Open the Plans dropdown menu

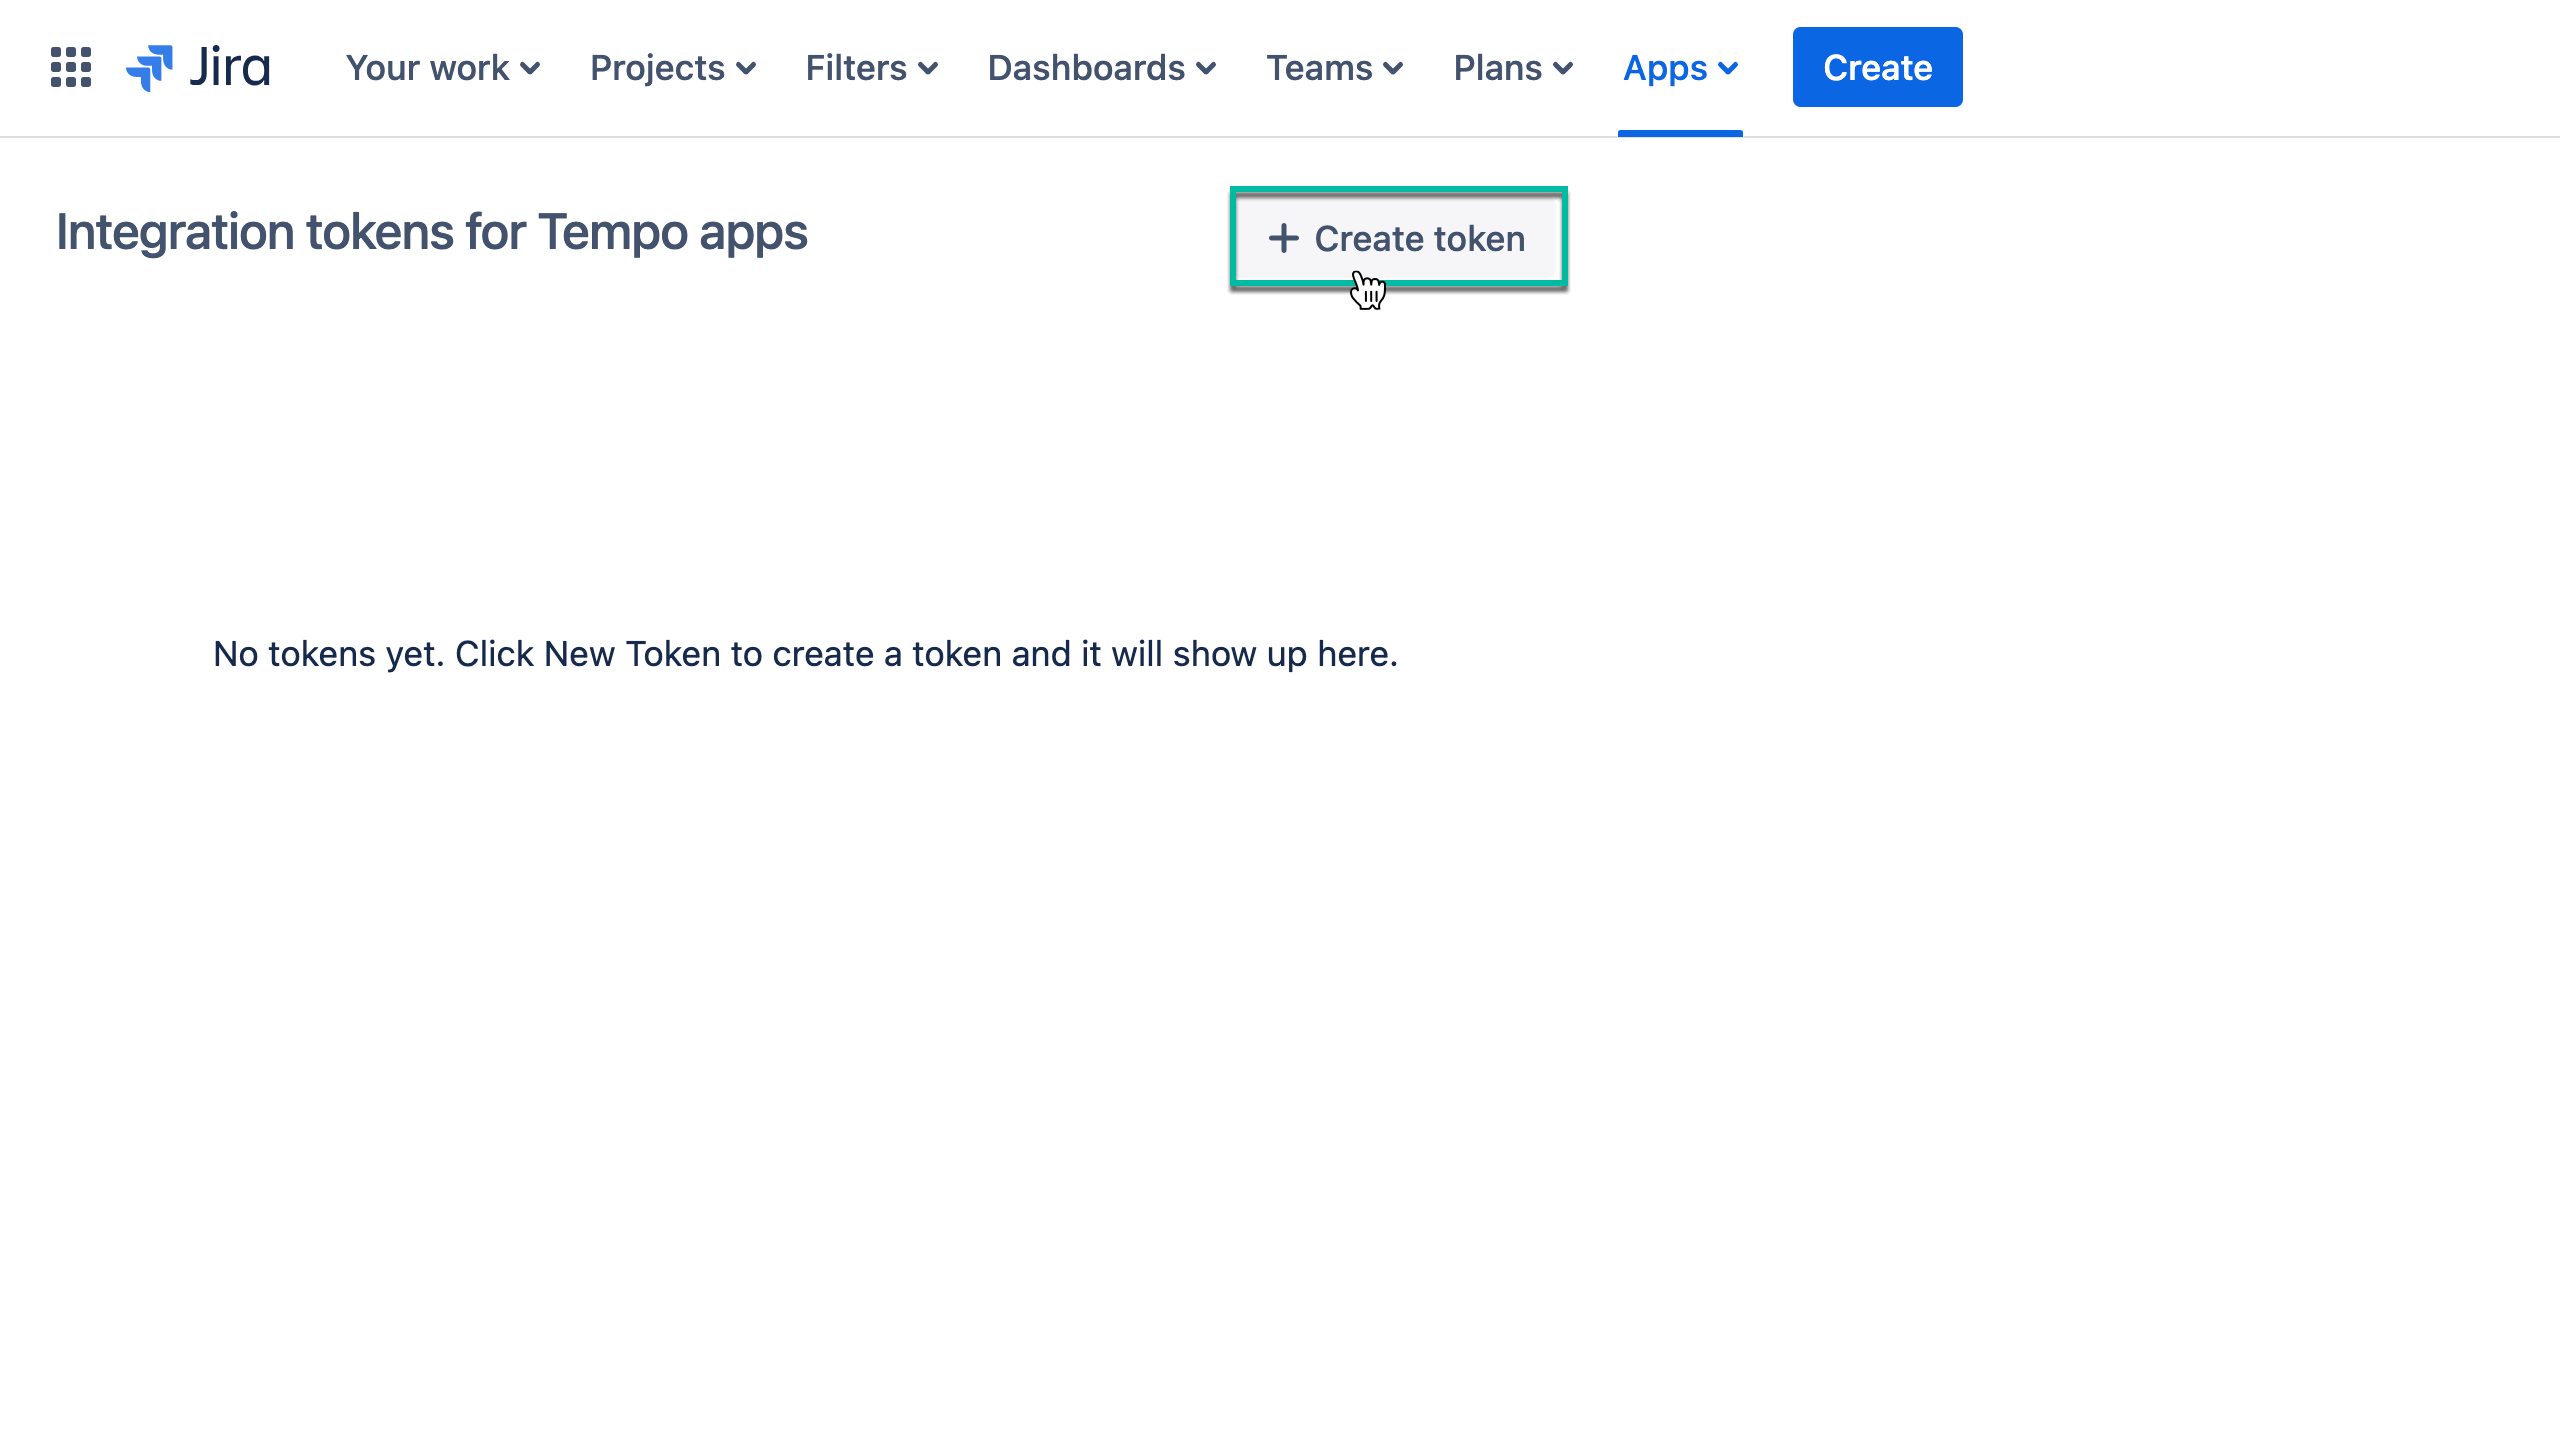1512,68
